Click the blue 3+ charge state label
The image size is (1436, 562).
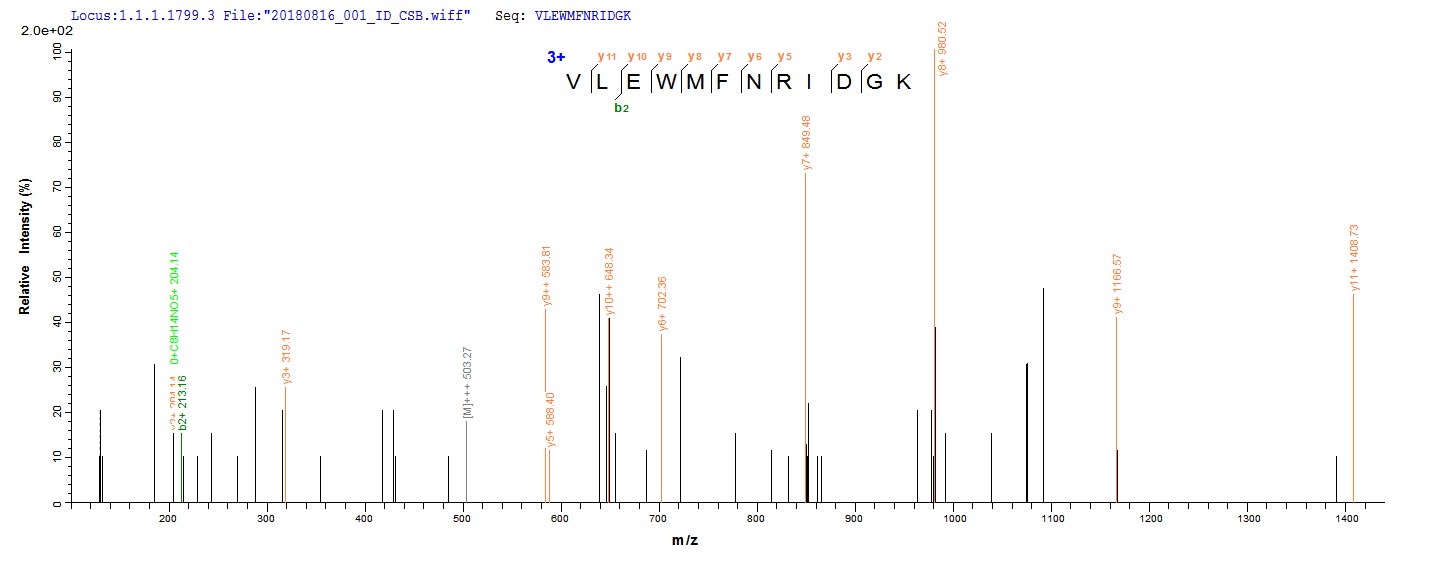[556, 57]
